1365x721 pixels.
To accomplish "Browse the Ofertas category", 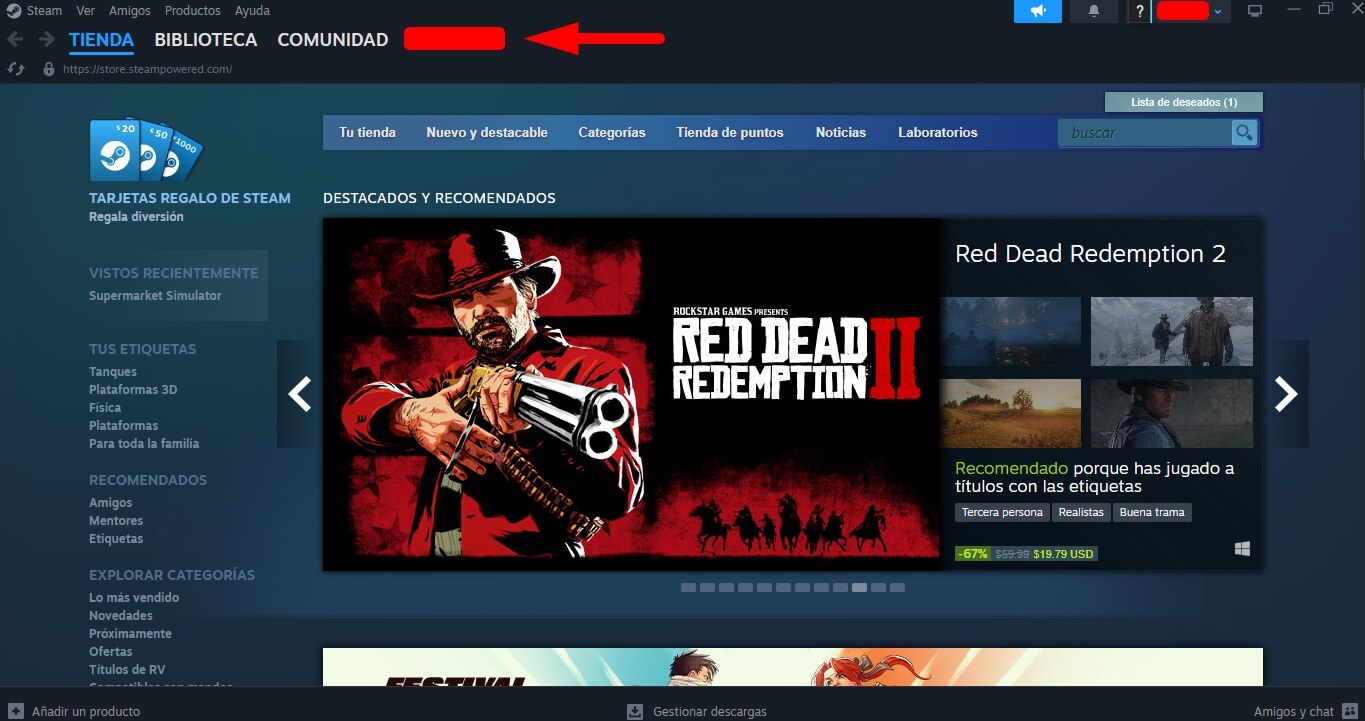I will coord(111,652).
